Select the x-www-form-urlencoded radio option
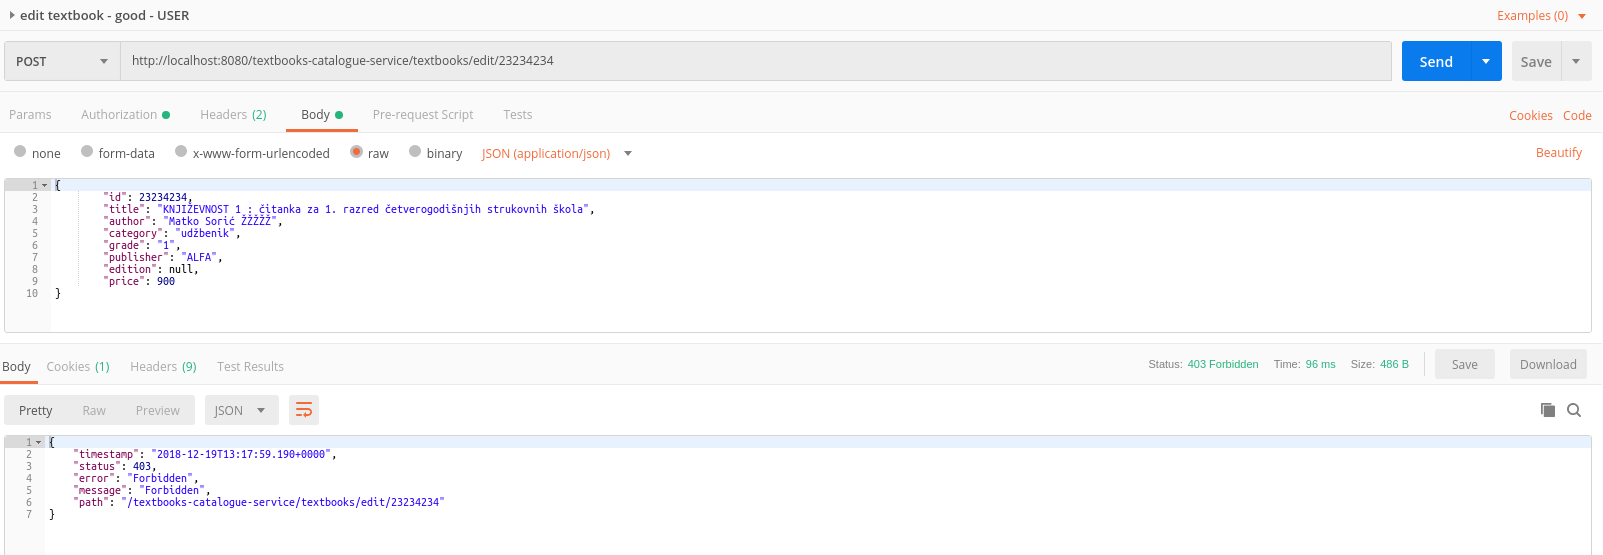The height and width of the screenshot is (555, 1603). 181,151
